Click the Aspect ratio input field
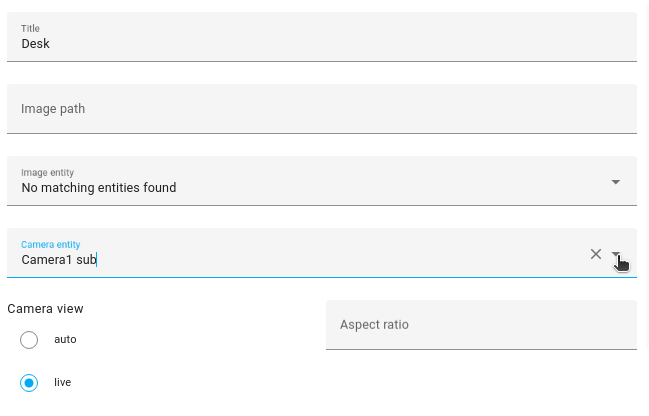The image size is (649, 416). point(481,325)
